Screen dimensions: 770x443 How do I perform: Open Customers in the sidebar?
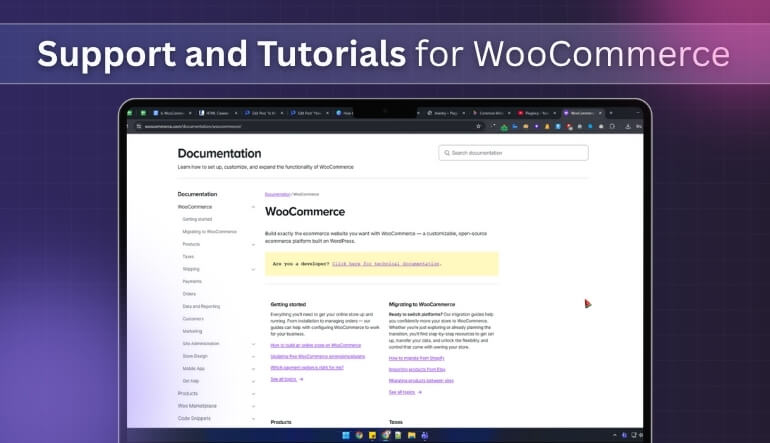click(x=193, y=319)
